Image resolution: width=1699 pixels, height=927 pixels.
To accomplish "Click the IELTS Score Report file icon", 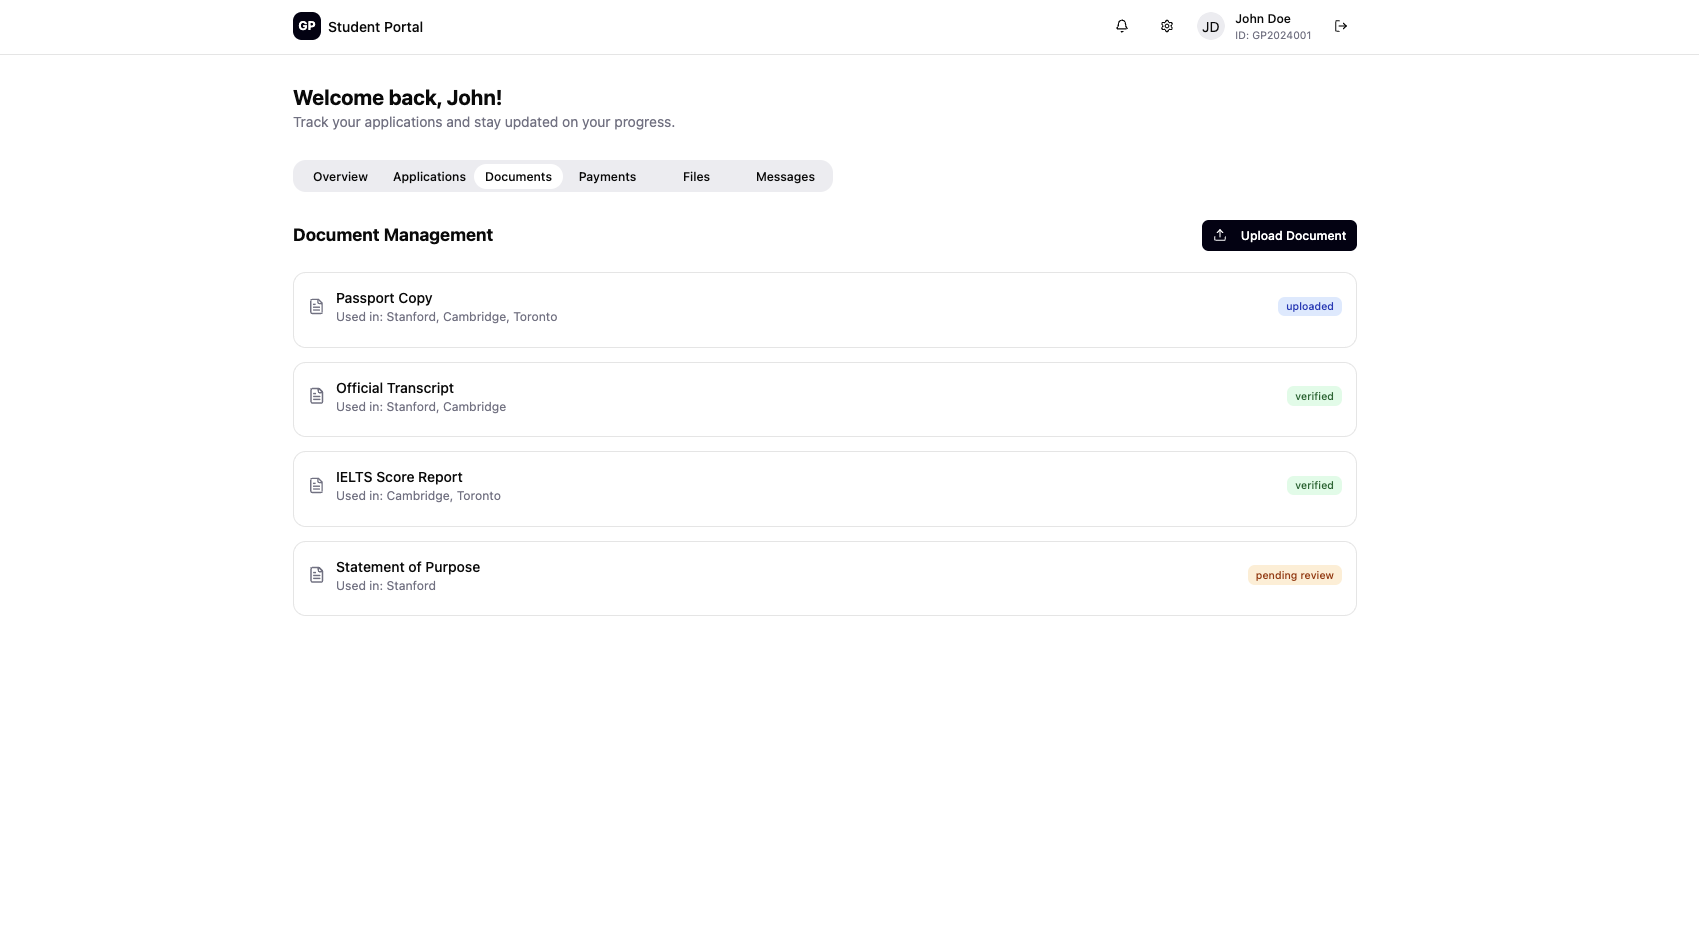I will point(317,486).
